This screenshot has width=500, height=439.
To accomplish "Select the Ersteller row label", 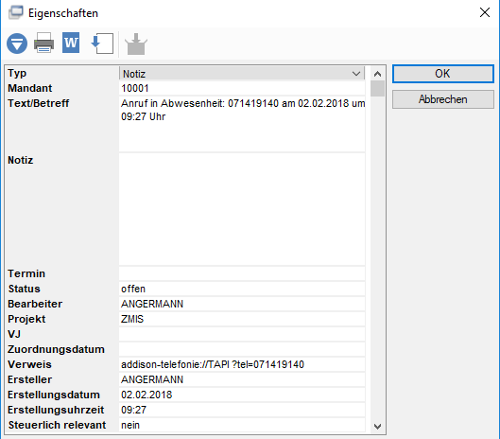I will tap(30, 380).
